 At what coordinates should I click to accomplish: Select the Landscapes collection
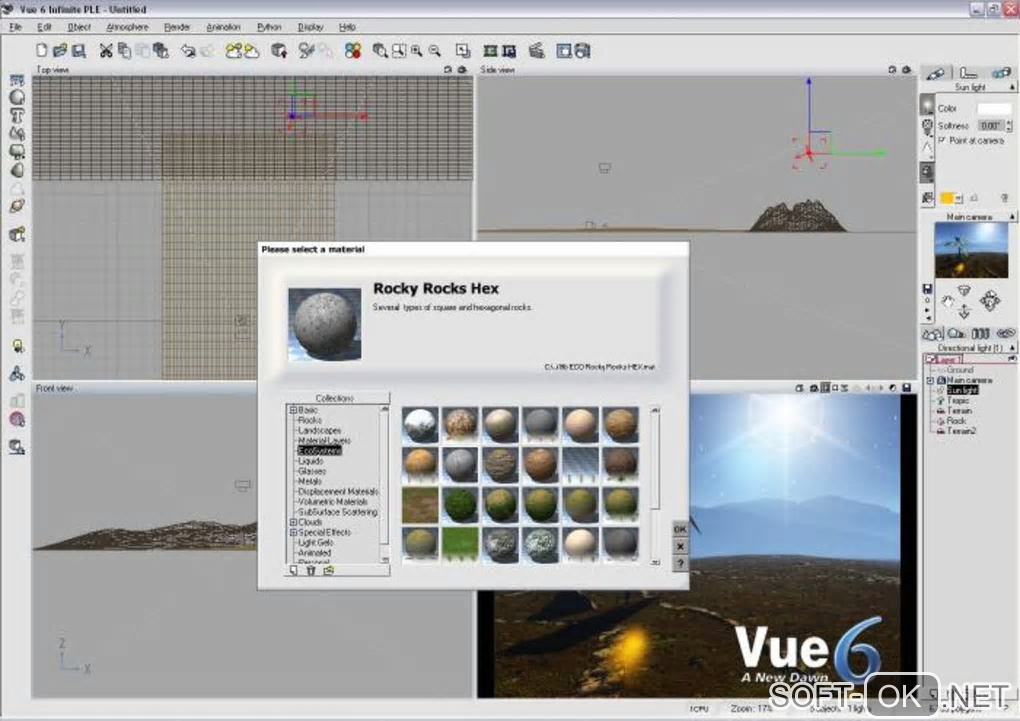(319, 430)
